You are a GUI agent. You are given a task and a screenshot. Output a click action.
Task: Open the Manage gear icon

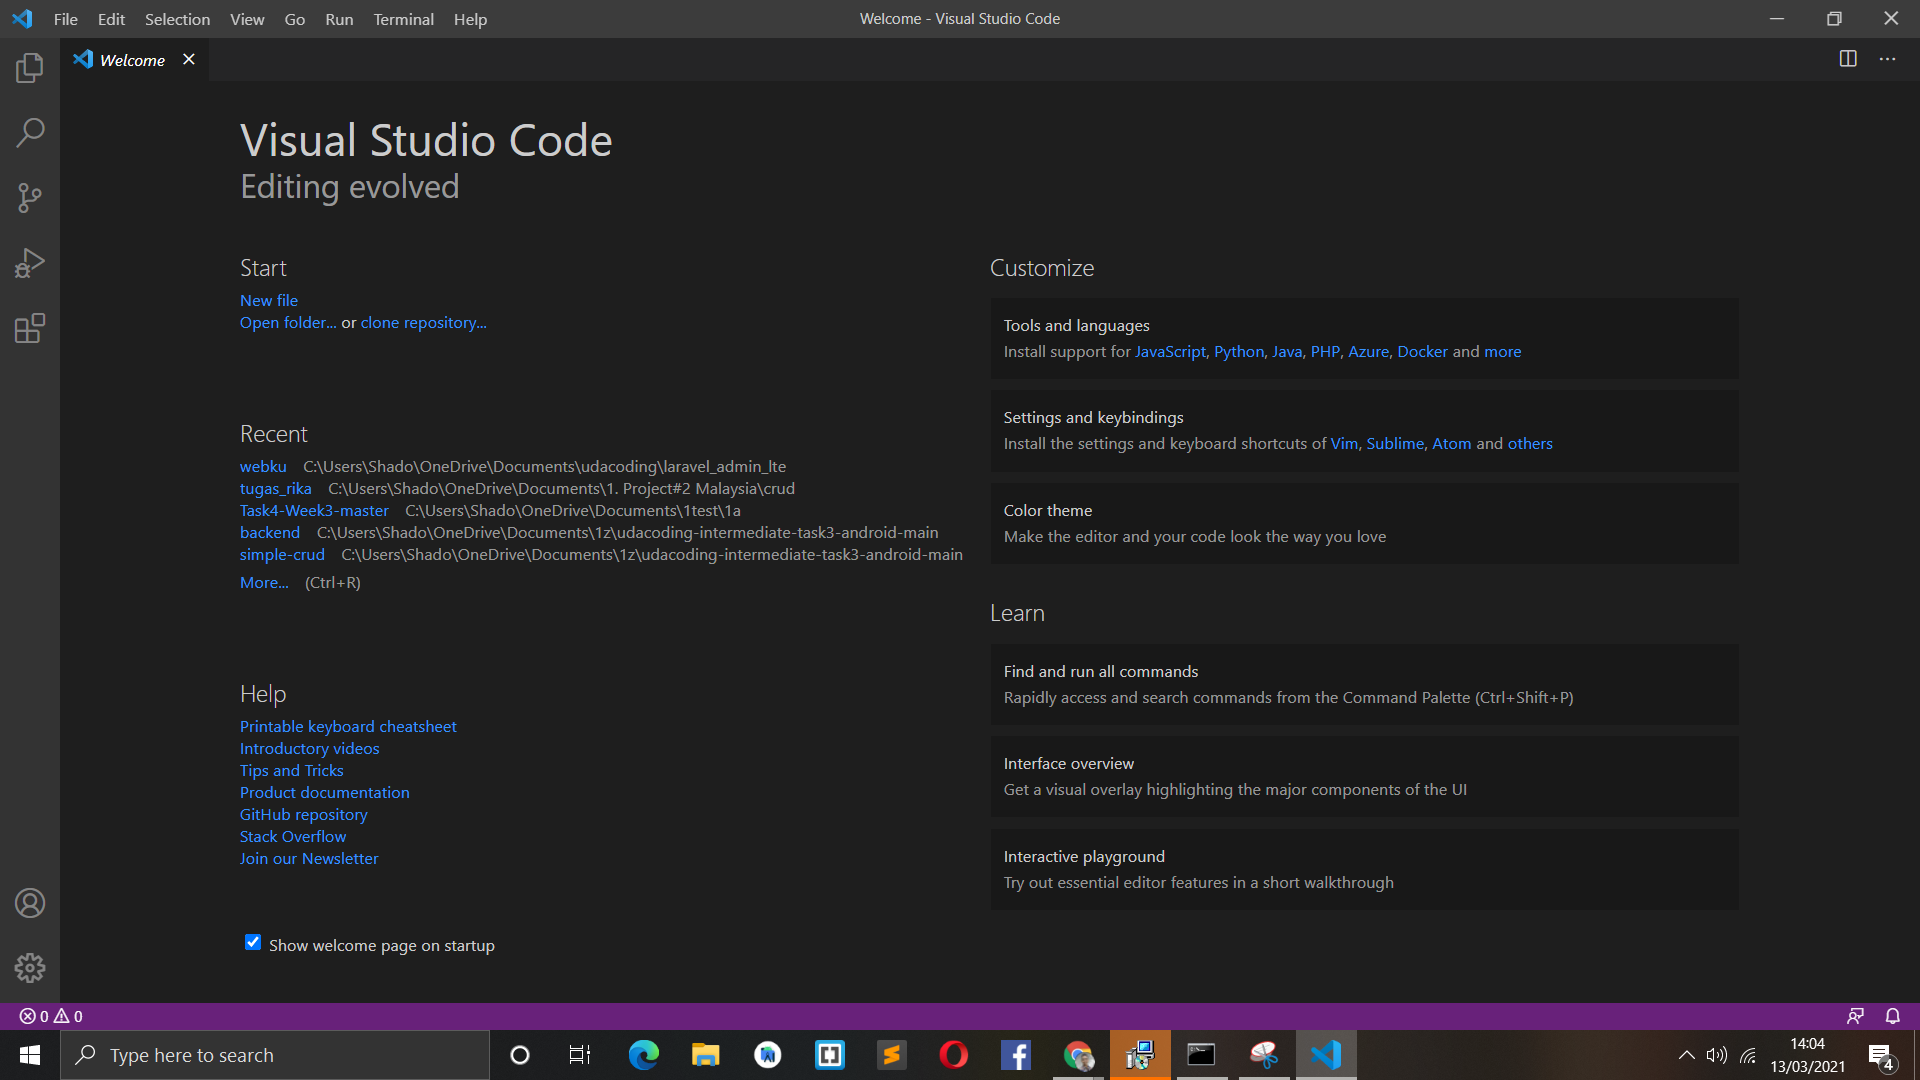(30, 968)
